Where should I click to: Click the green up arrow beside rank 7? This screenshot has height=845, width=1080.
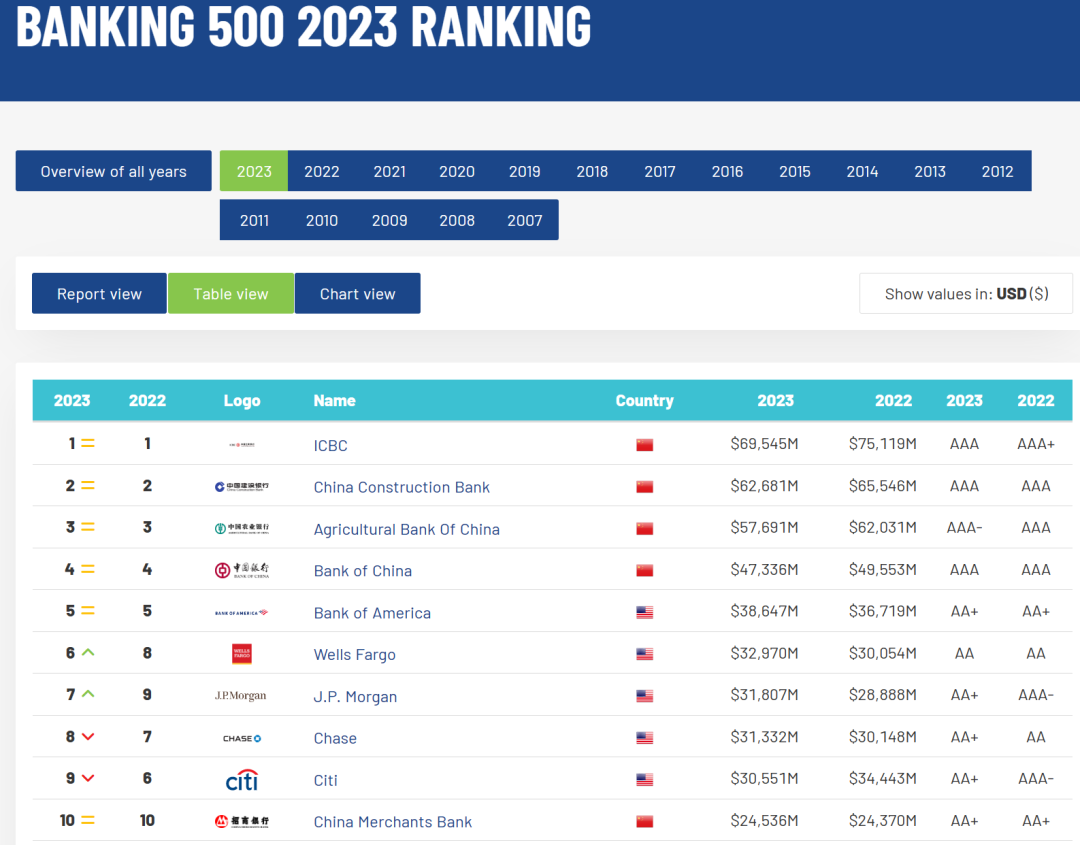(x=88, y=694)
